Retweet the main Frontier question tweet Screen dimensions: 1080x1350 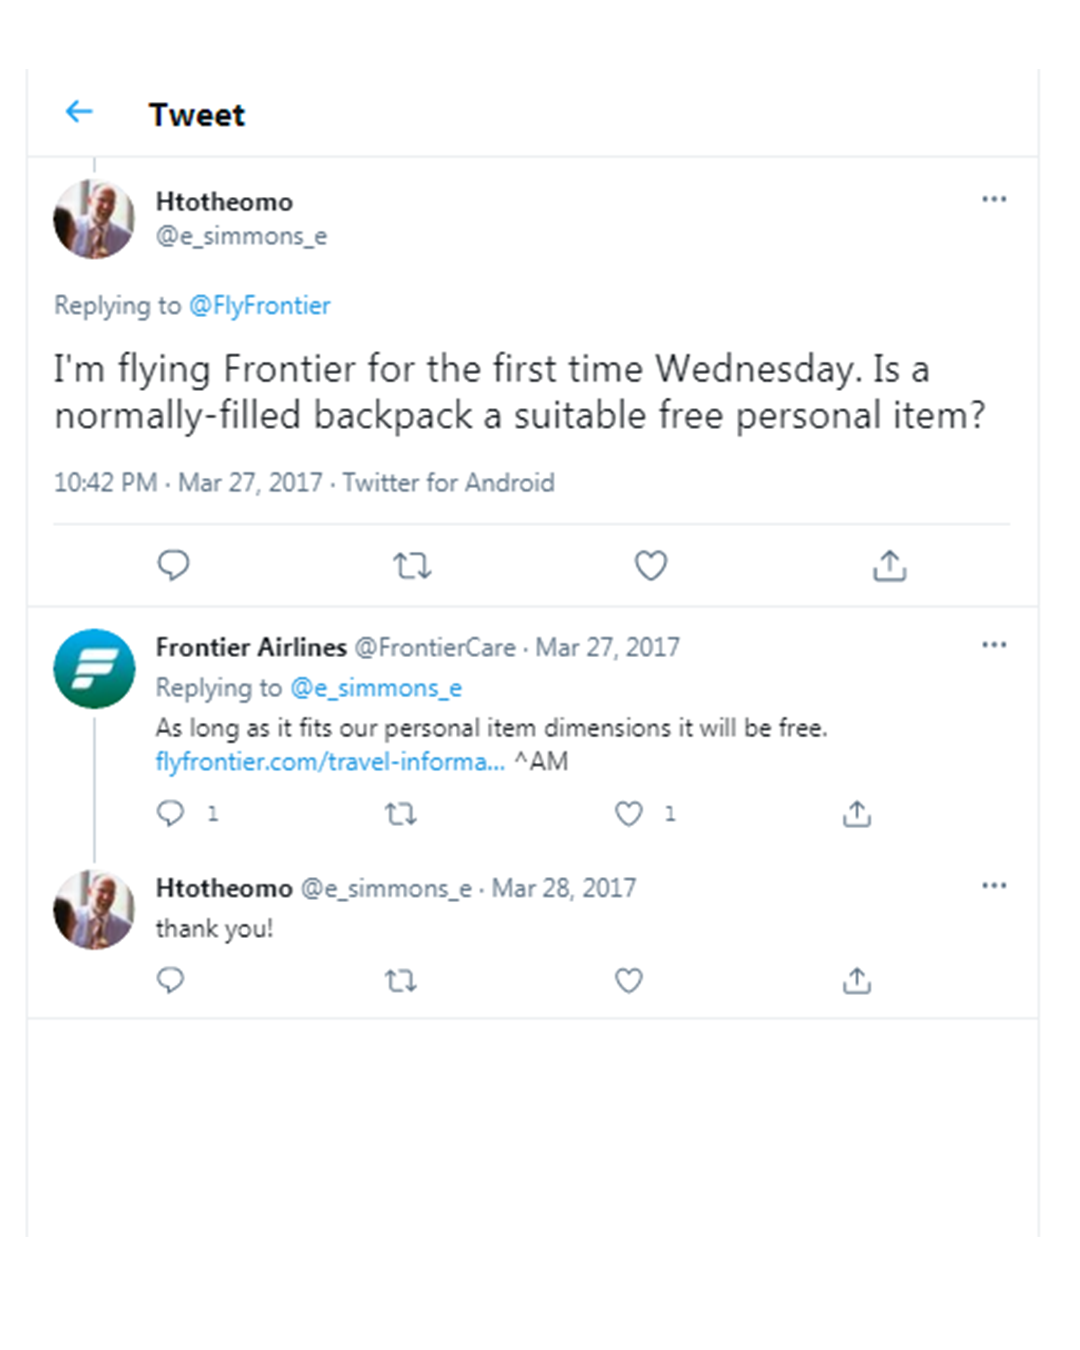(411, 566)
